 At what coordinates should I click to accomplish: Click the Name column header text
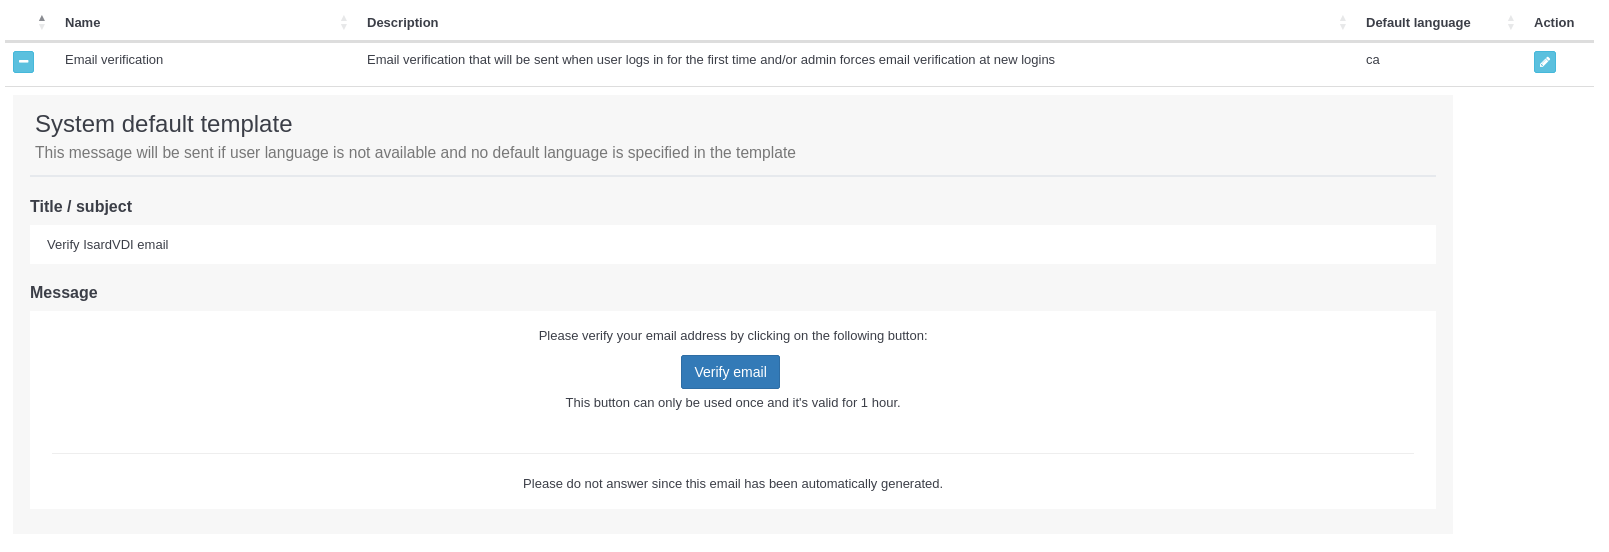tap(83, 22)
